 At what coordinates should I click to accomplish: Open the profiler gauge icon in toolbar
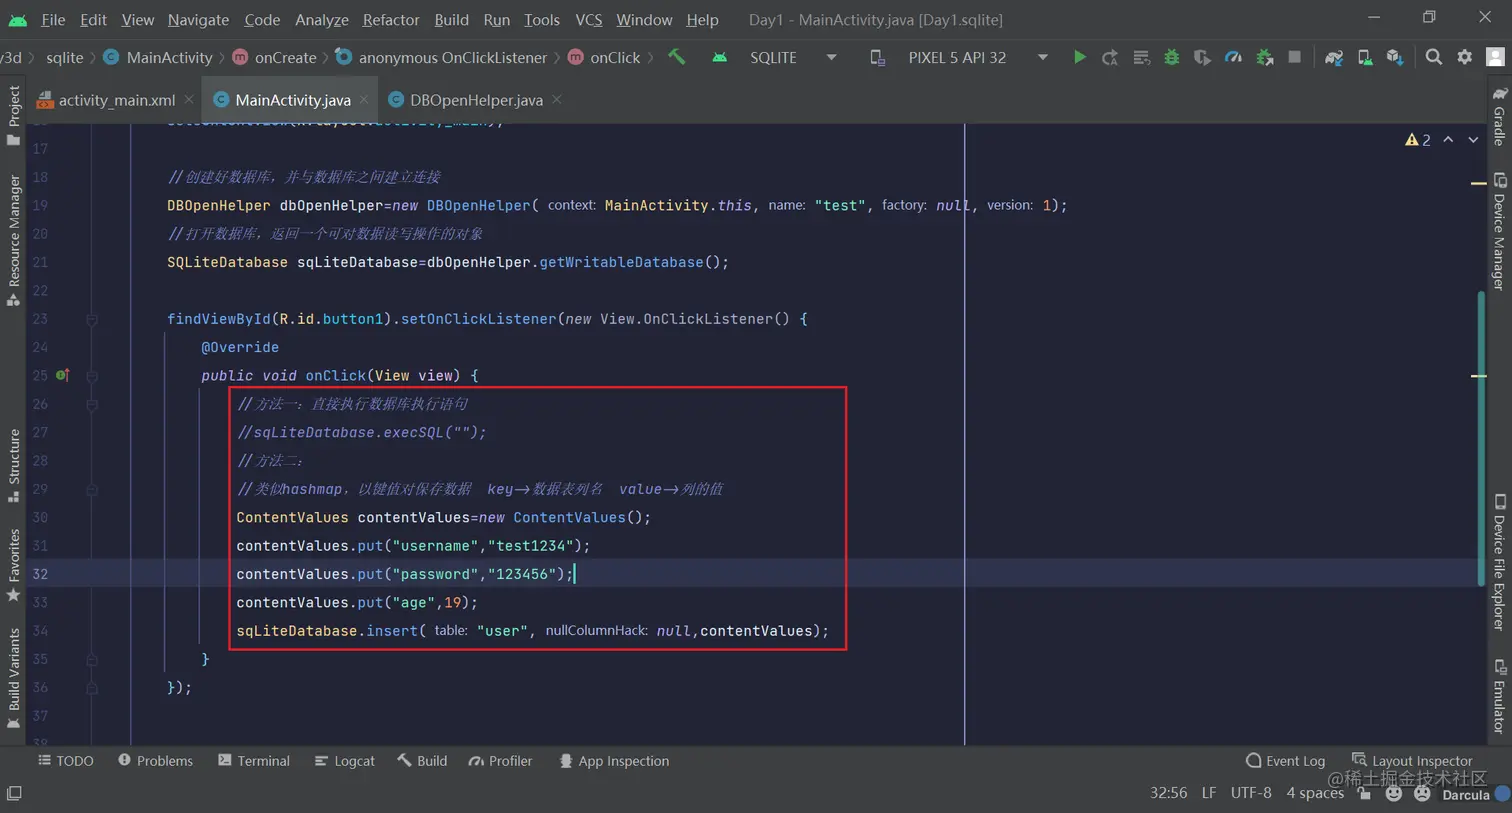tap(1233, 57)
